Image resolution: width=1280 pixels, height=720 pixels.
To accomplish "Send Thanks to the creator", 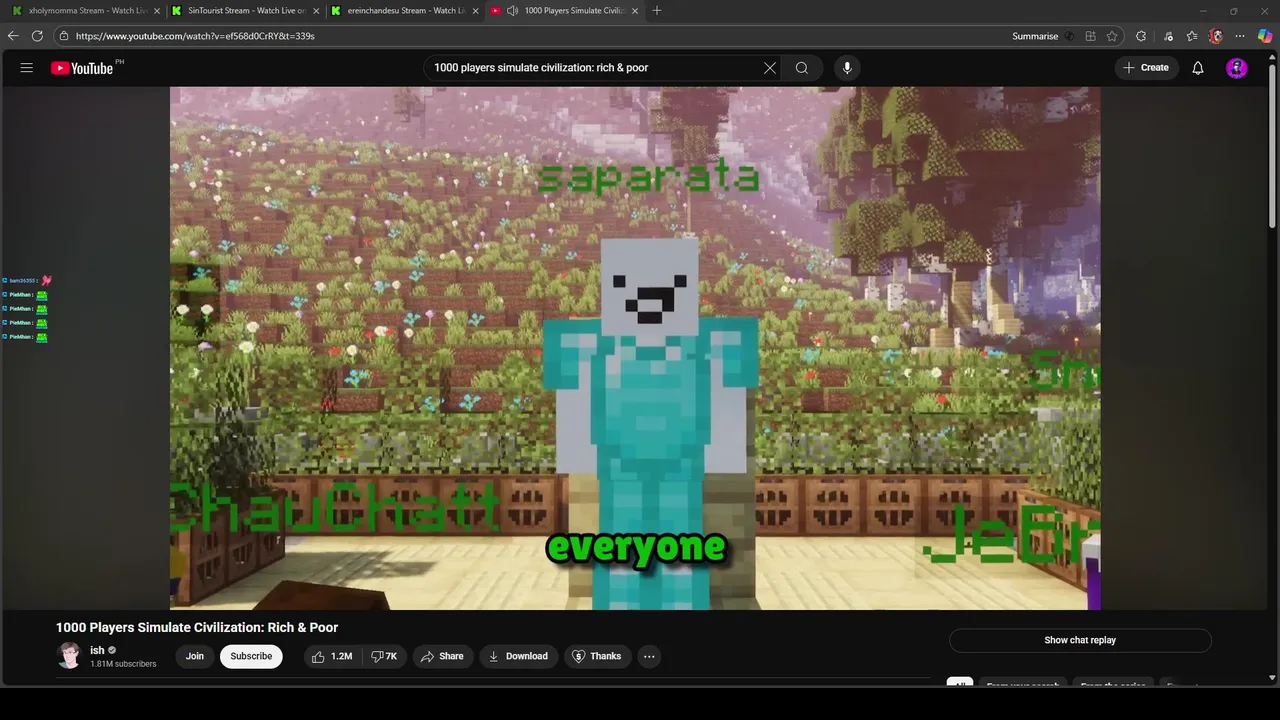I will click(597, 656).
